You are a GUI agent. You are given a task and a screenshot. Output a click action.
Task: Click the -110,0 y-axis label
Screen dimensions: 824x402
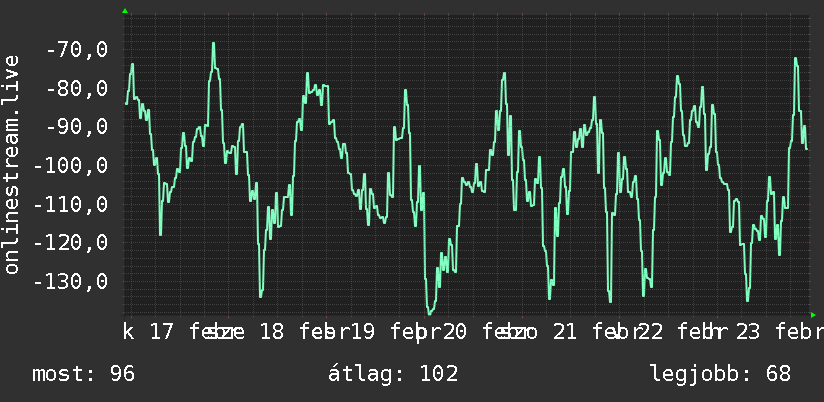(x=71, y=204)
